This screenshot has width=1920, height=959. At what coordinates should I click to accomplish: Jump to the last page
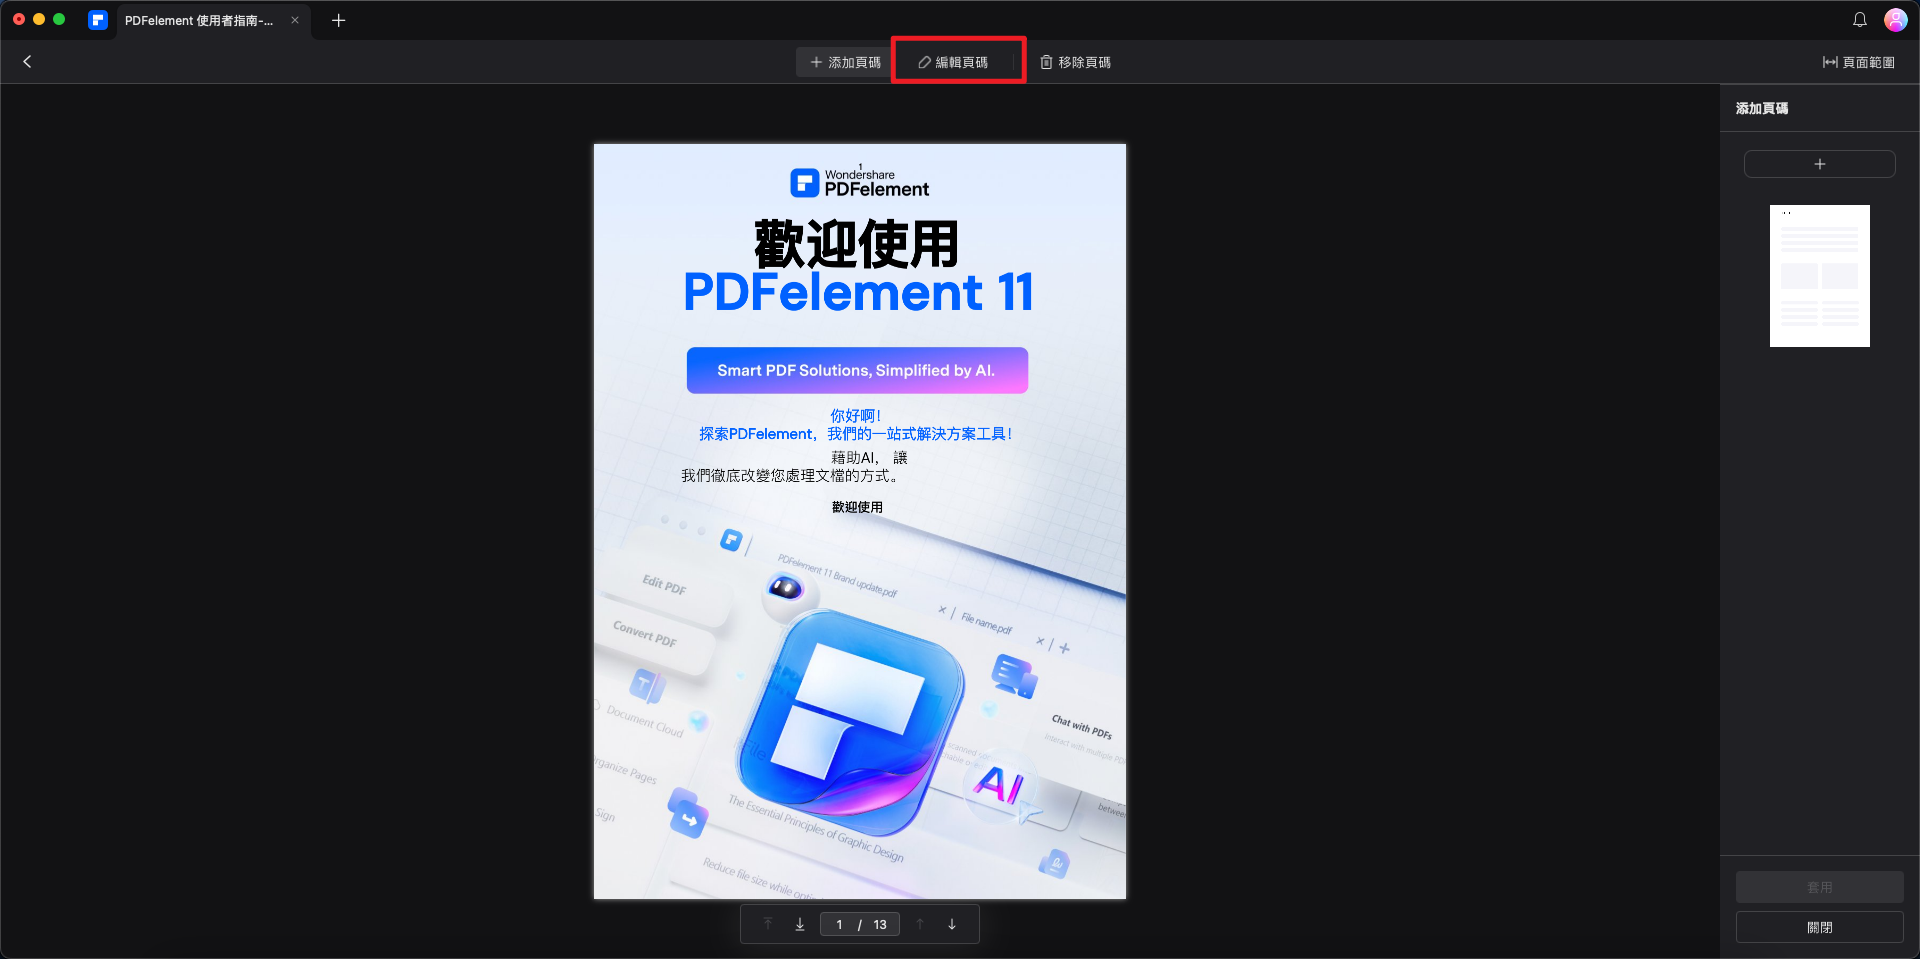click(x=800, y=925)
